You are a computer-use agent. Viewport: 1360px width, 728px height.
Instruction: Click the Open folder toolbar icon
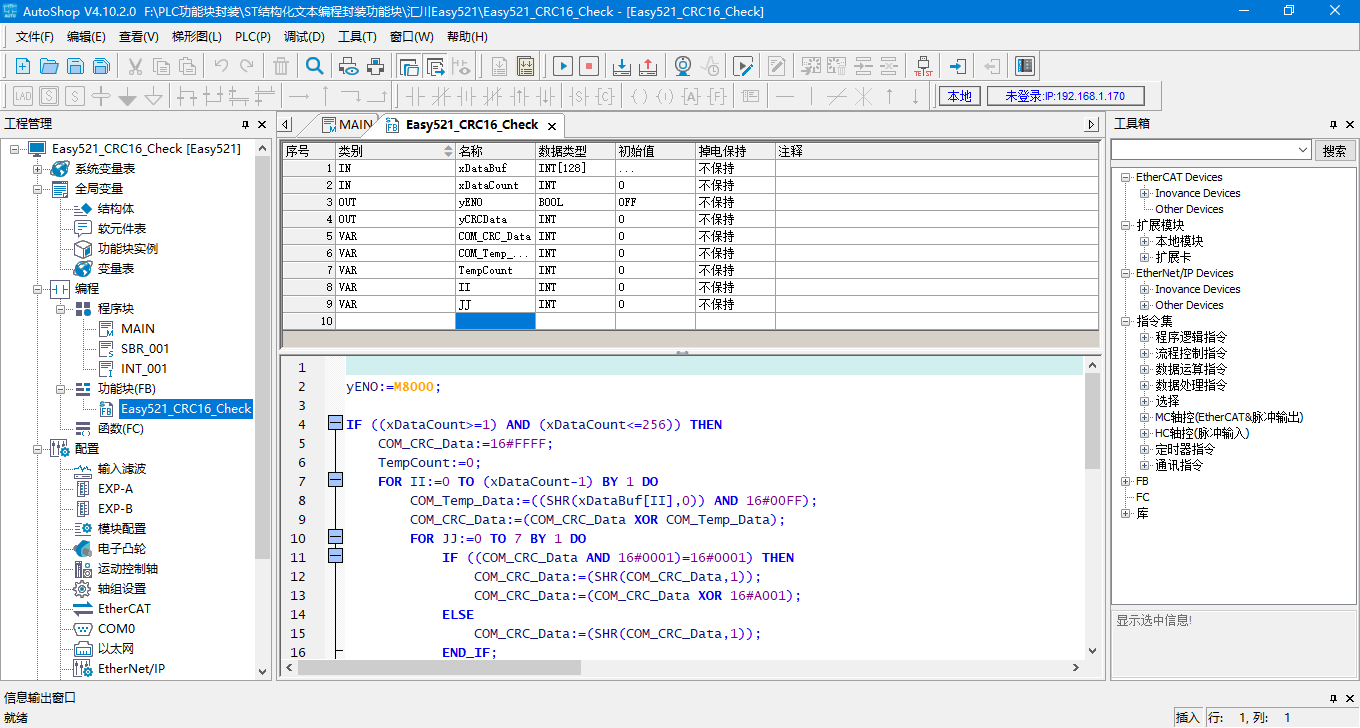coord(48,66)
